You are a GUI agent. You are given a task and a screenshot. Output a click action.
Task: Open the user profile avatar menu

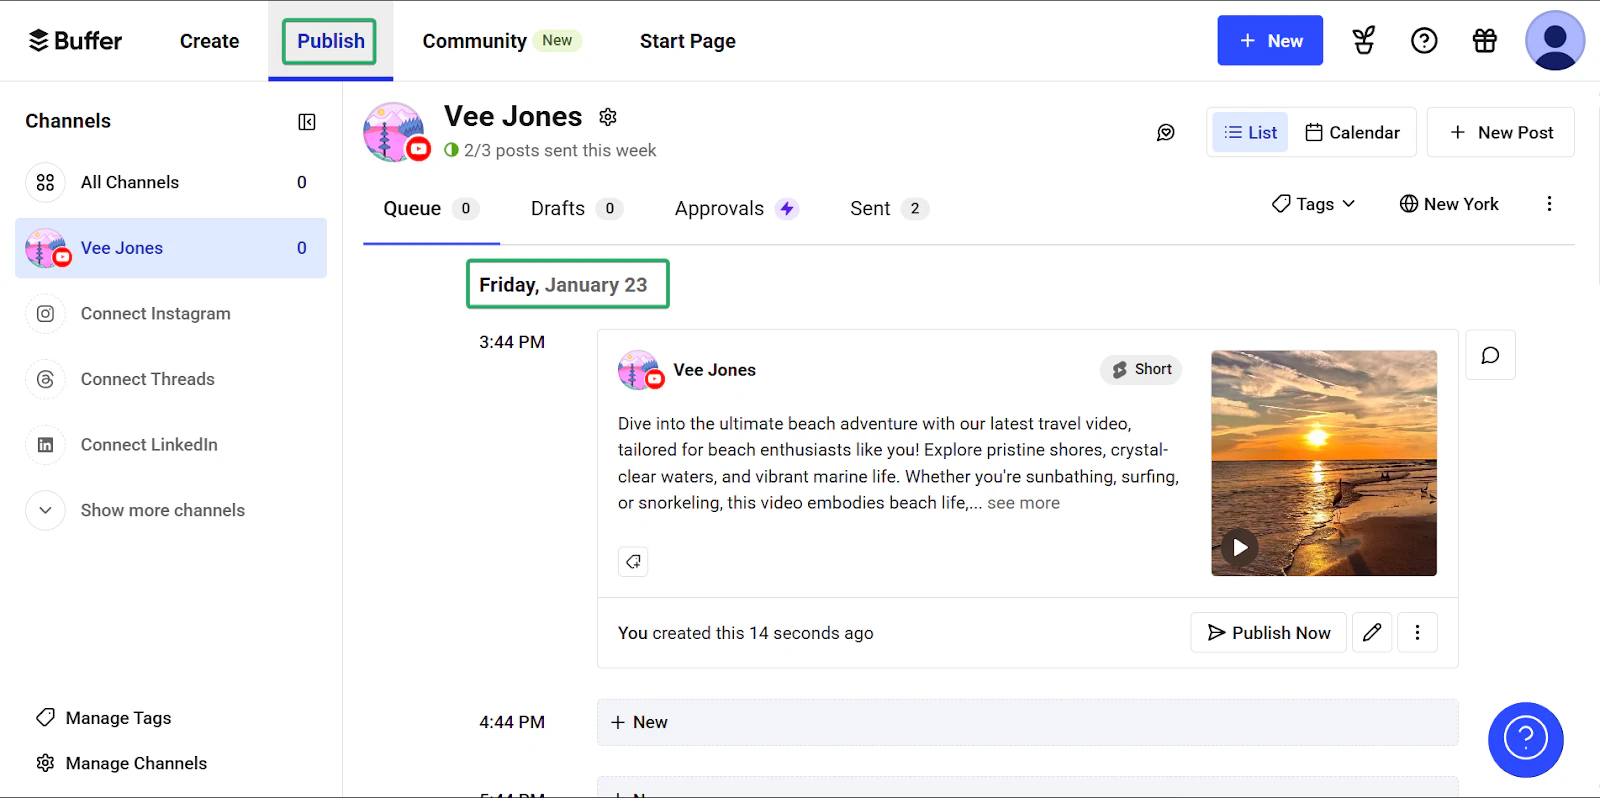click(x=1555, y=40)
